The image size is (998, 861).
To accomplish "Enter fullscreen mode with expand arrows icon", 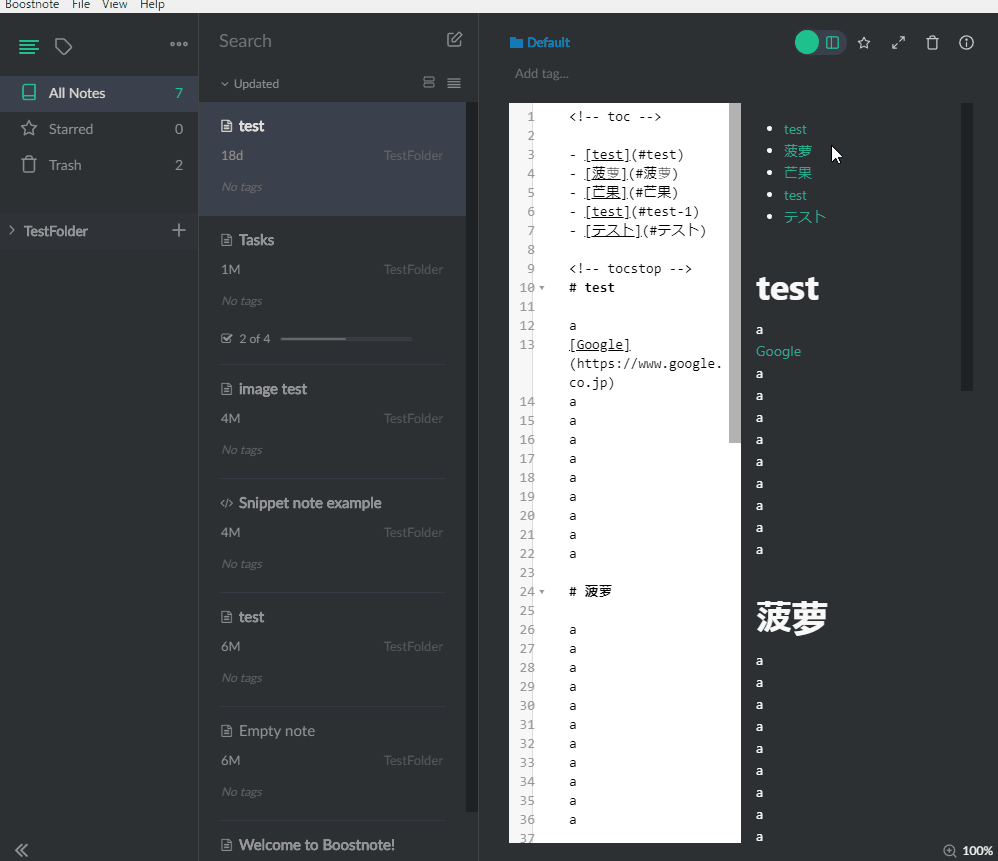I will [x=898, y=43].
